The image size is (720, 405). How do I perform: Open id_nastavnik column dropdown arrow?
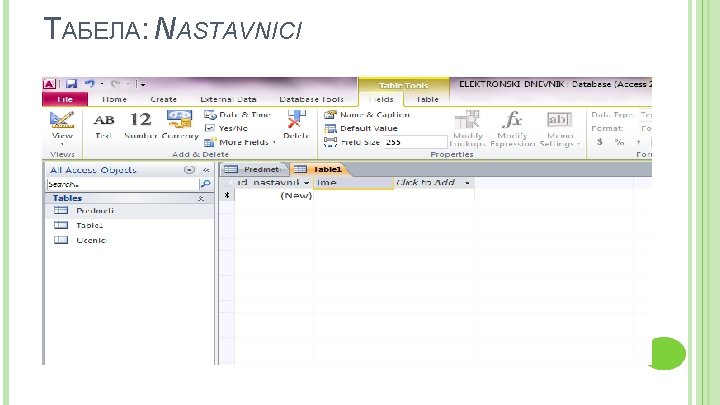click(306, 183)
